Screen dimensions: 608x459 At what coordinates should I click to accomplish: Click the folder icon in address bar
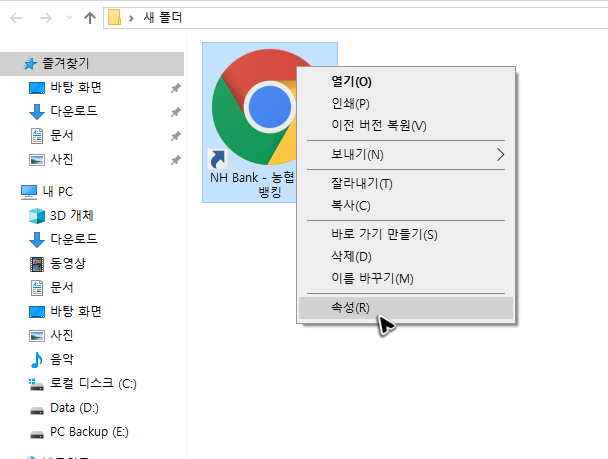114,17
